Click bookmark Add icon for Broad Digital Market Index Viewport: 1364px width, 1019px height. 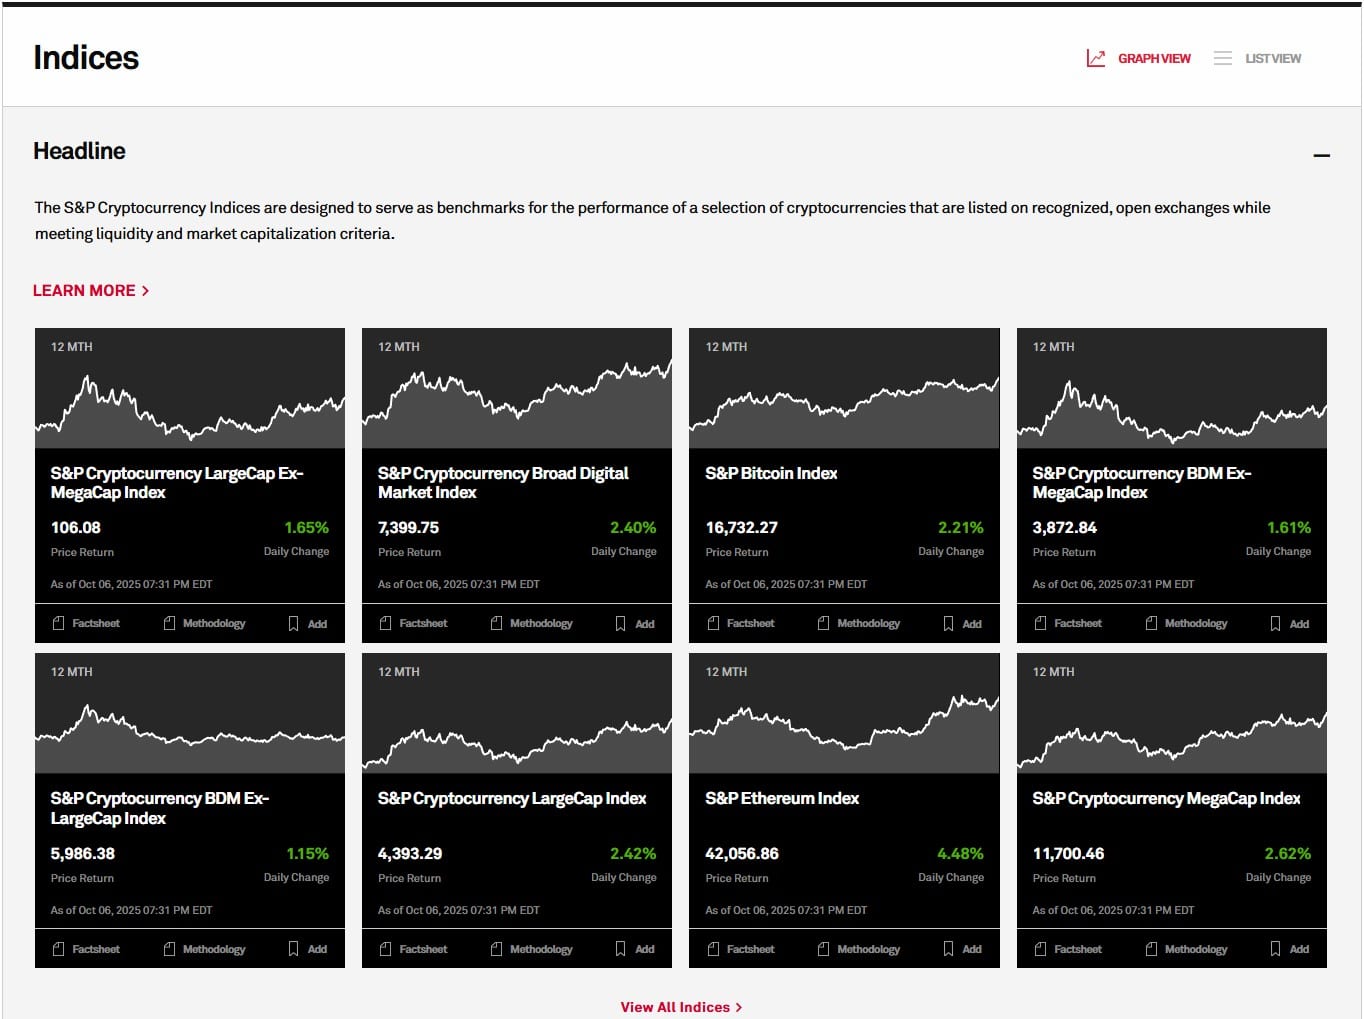pos(621,624)
